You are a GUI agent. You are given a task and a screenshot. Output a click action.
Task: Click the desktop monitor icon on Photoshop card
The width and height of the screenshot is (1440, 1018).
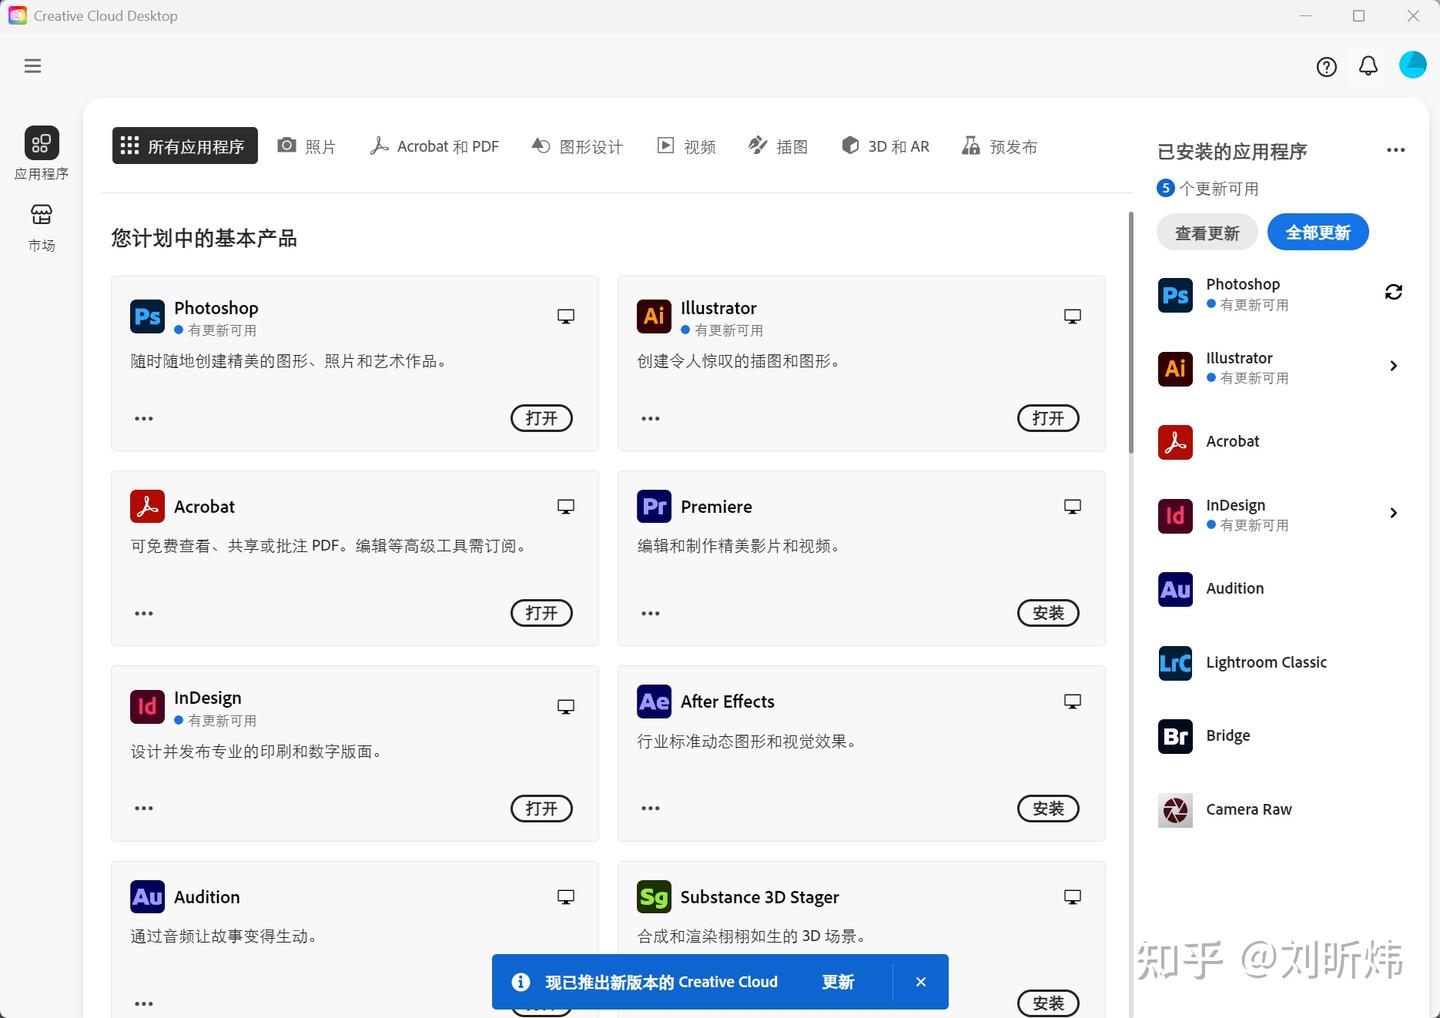[566, 316]
